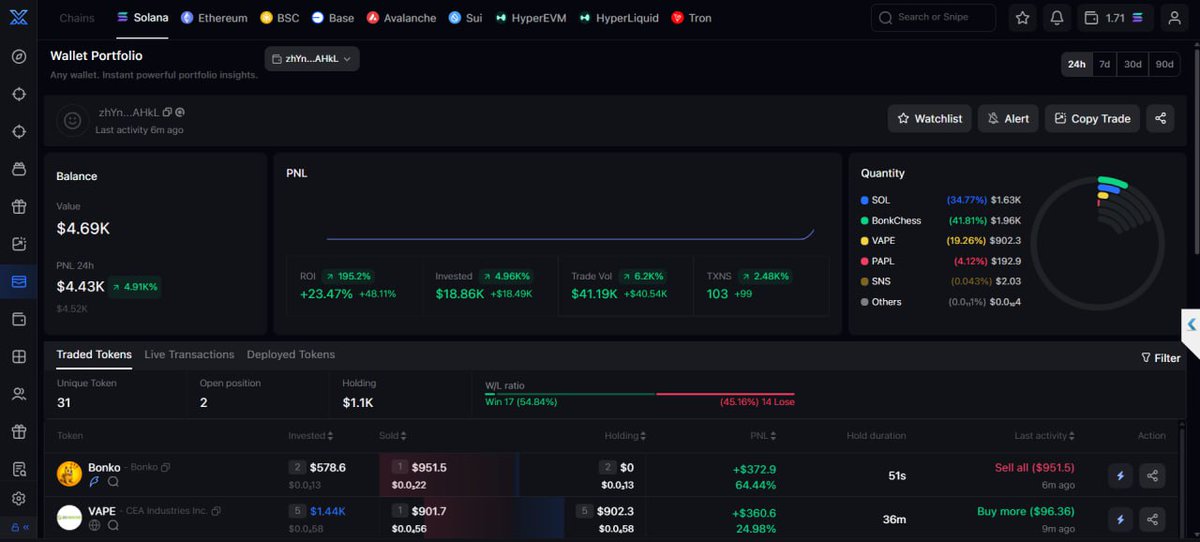Switch to the Base chain
The width and height of the screenshot is (1200, 542).
tap(333, 18)
